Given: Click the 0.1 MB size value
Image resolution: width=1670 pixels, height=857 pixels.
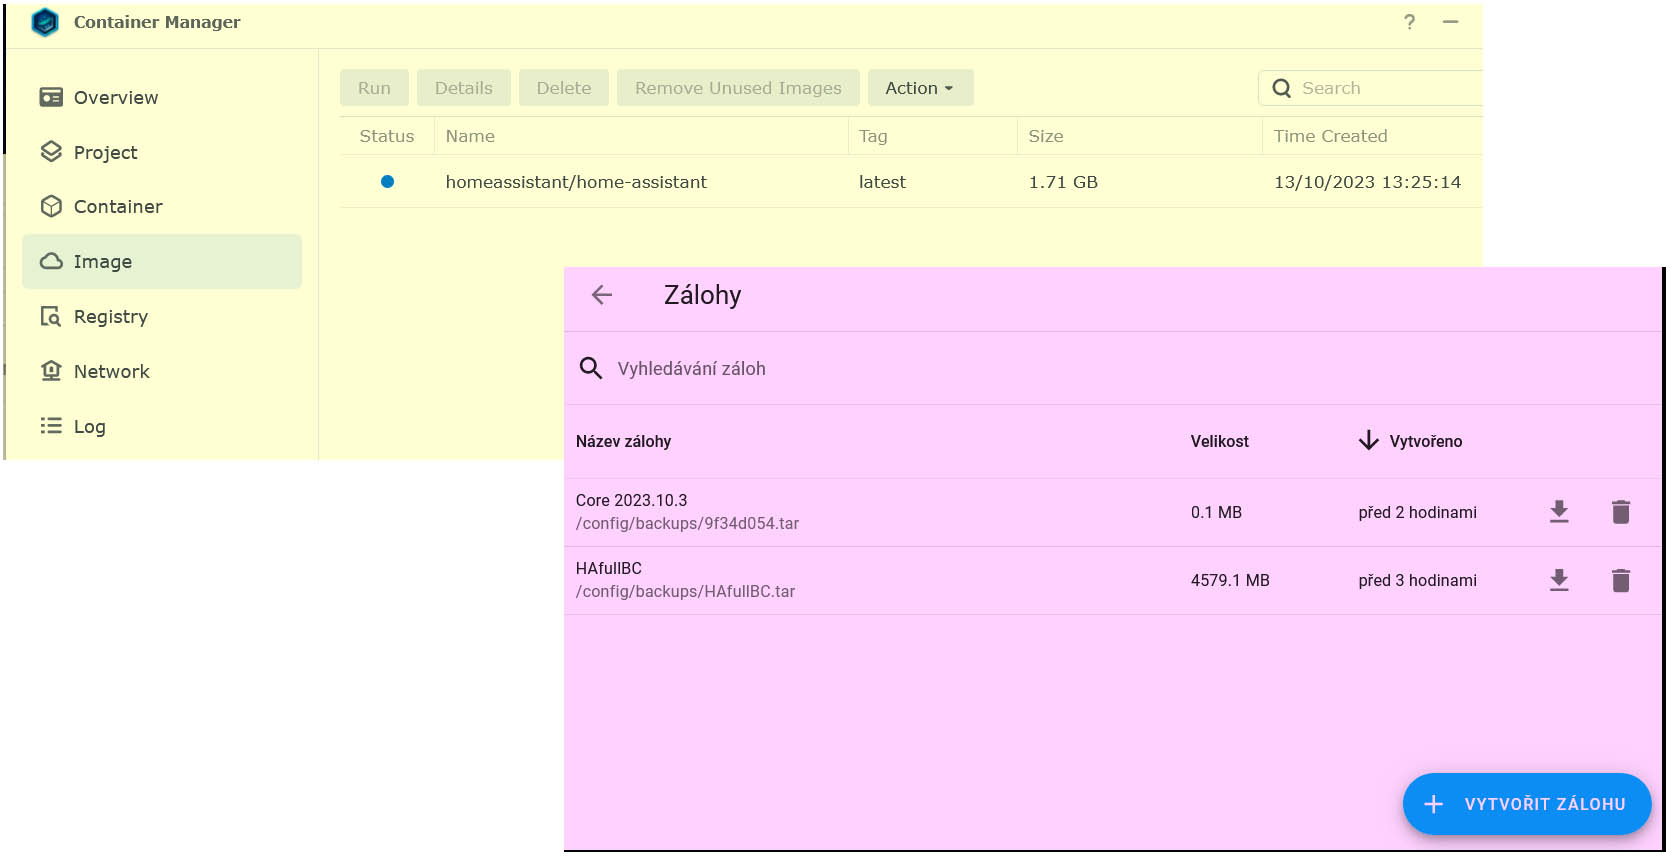Looking at the screenshot, I should click(x=1216, y=512).
